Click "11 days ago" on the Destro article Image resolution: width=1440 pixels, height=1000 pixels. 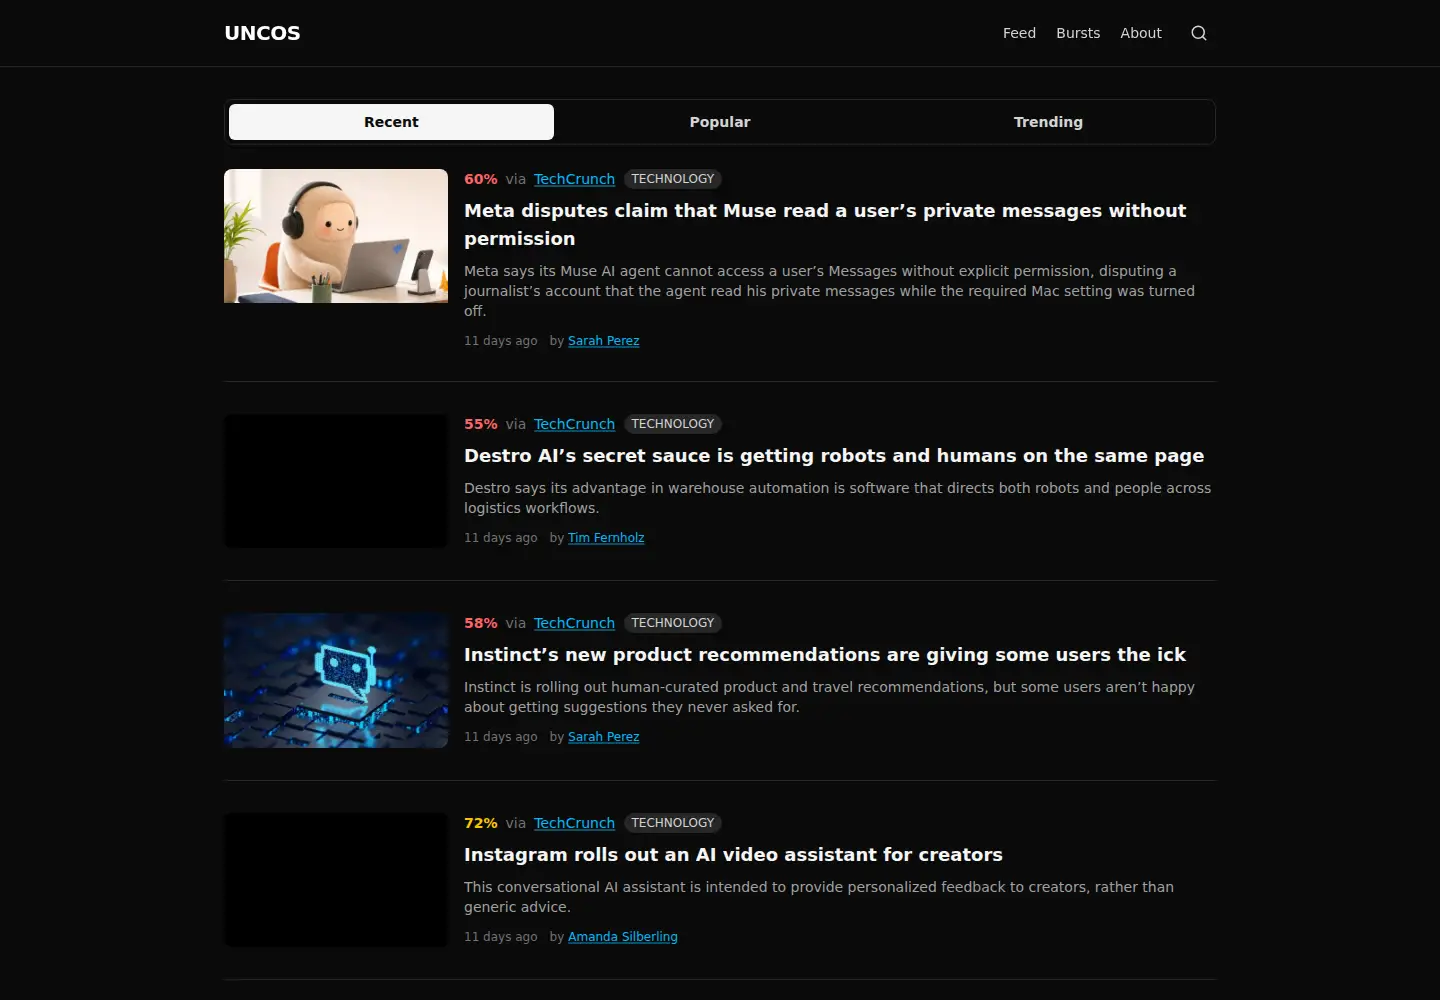pos(501,538)
